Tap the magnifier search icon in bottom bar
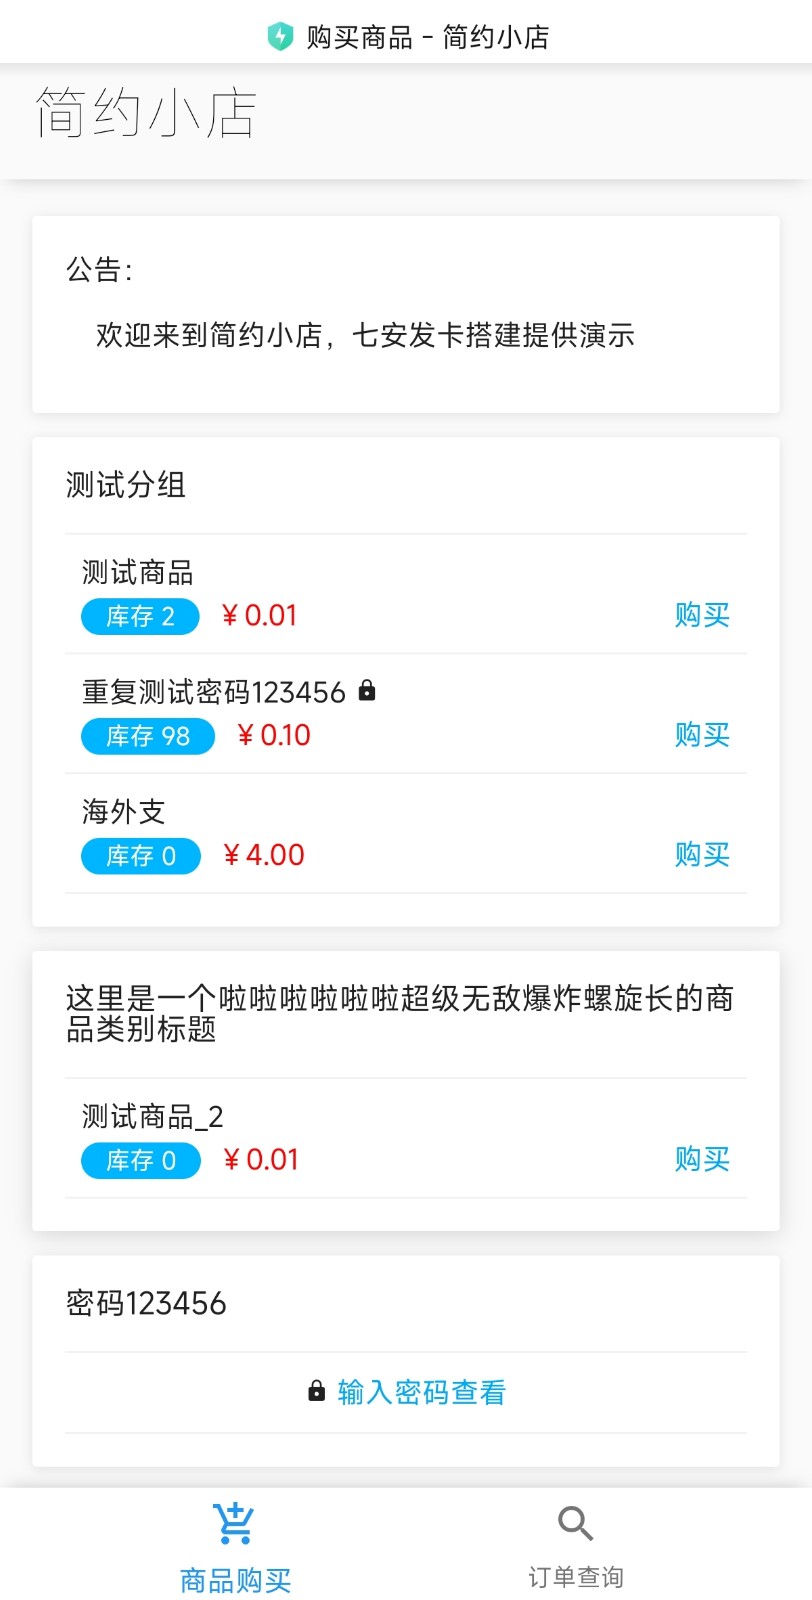The image size is (812, 1600). 575,1524
